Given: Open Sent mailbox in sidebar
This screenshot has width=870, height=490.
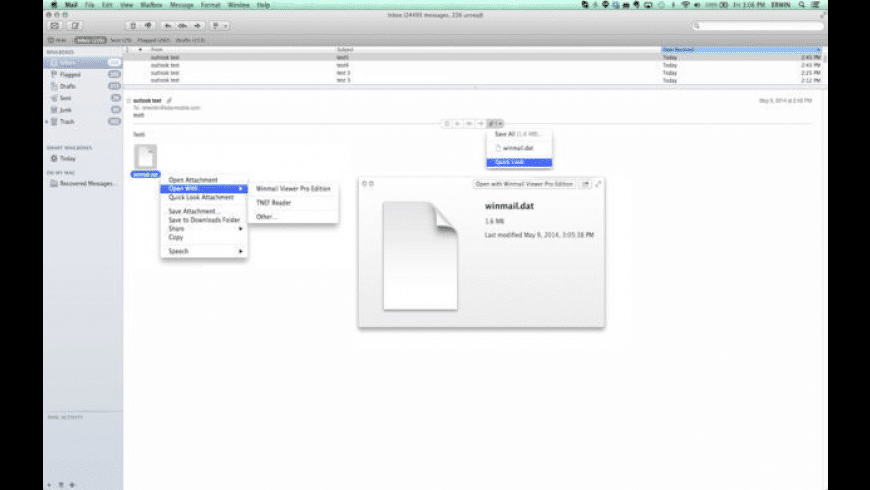Looking at the screenshot, I should (83, 98).
